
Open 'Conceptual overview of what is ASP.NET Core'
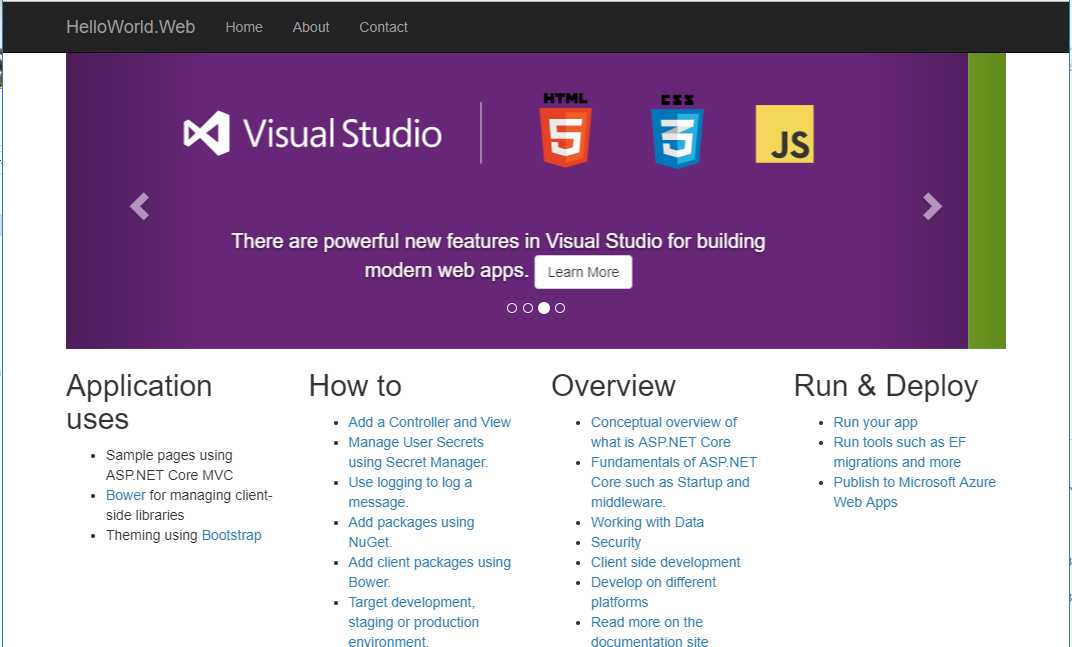(664, 432)
